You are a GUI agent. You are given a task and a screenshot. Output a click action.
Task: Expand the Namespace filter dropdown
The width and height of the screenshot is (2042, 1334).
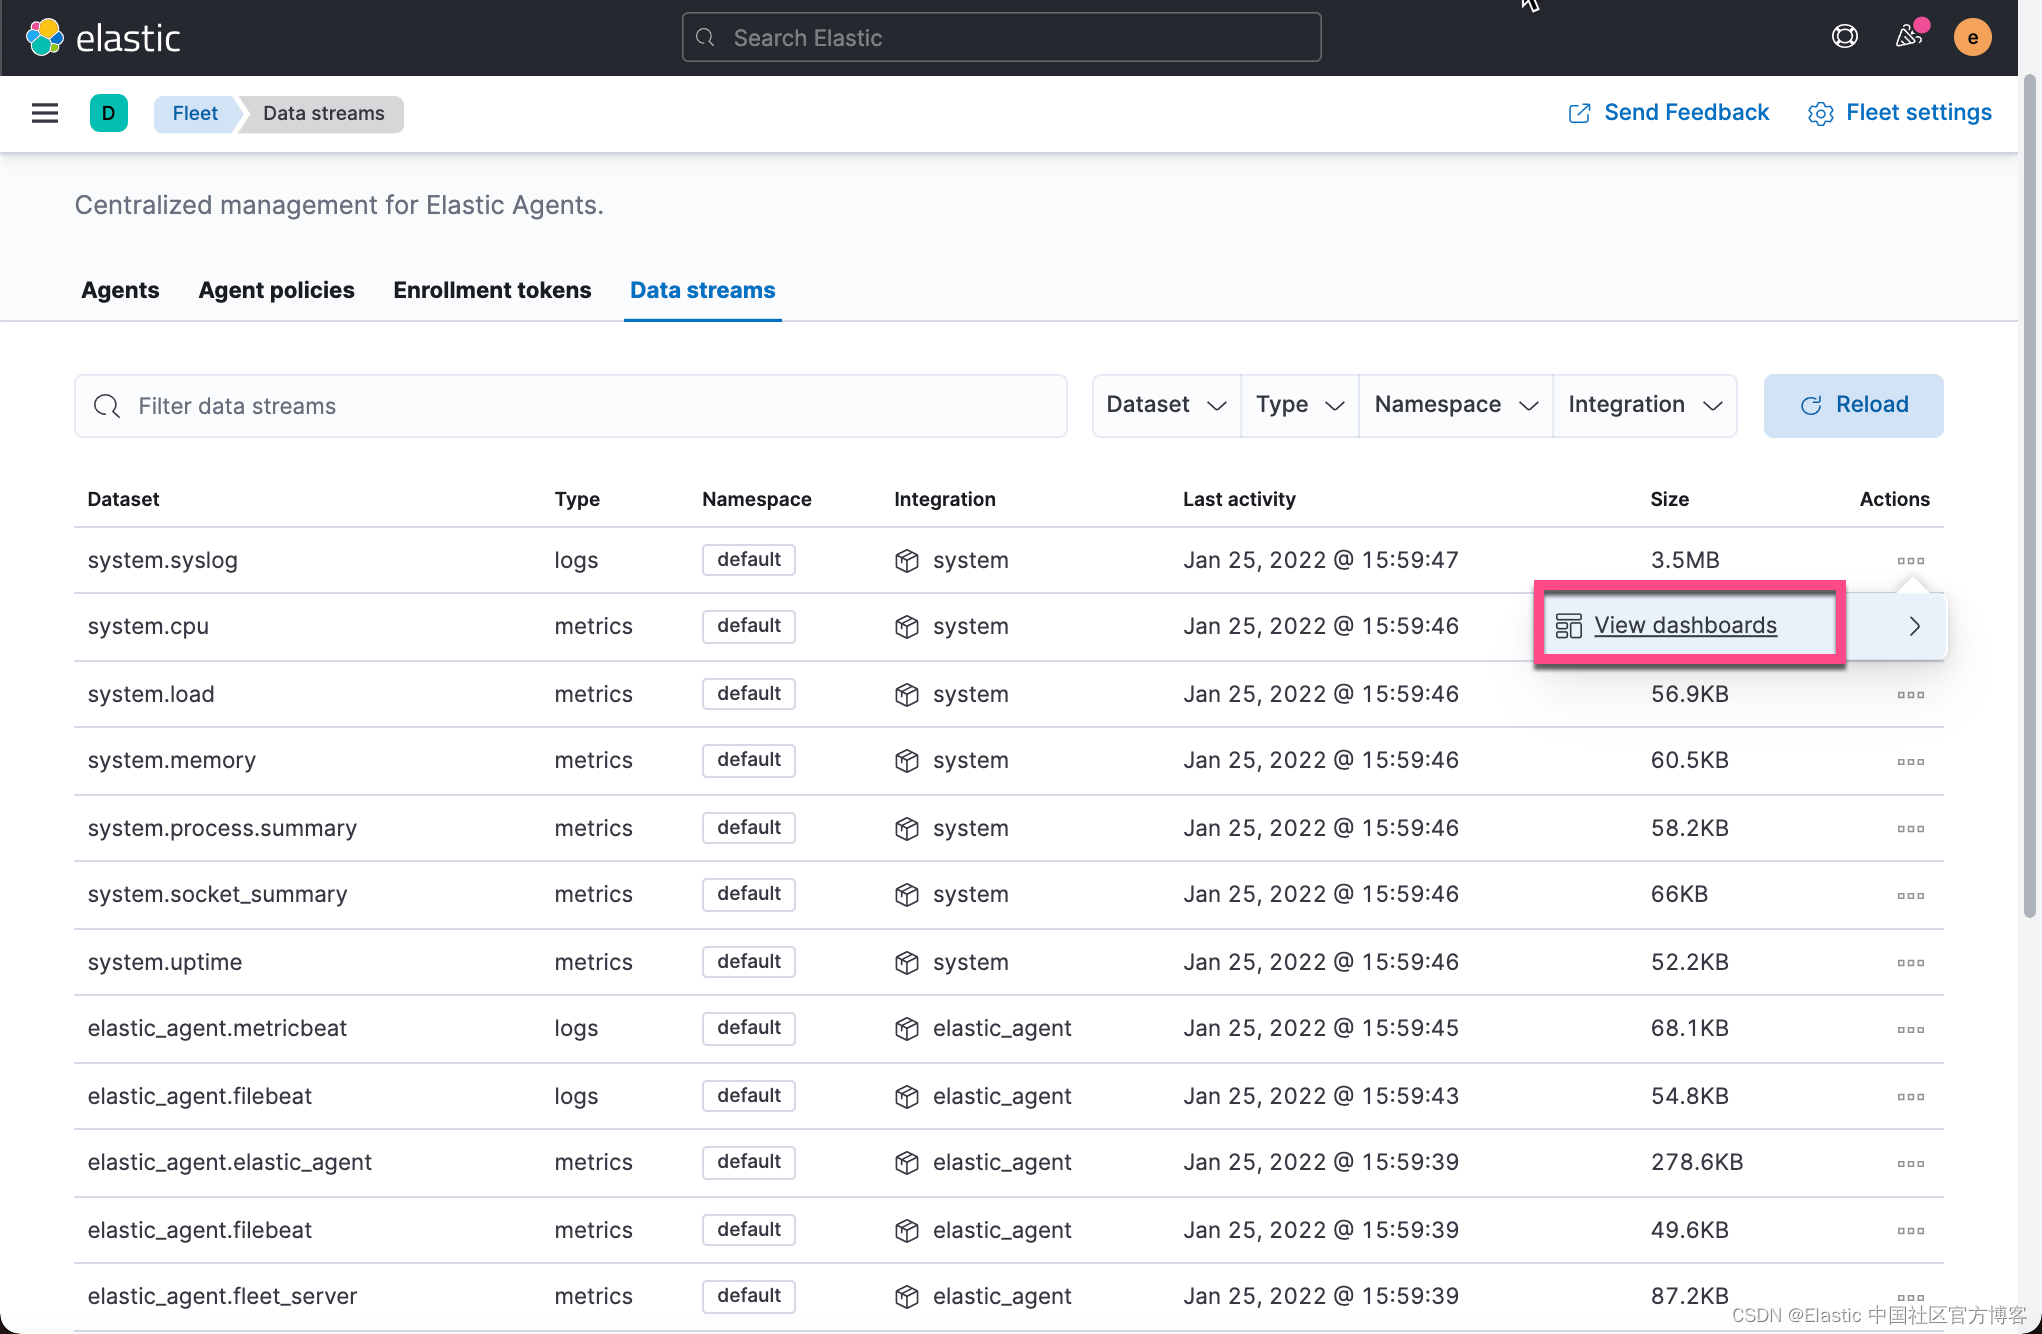[1455, 405]
